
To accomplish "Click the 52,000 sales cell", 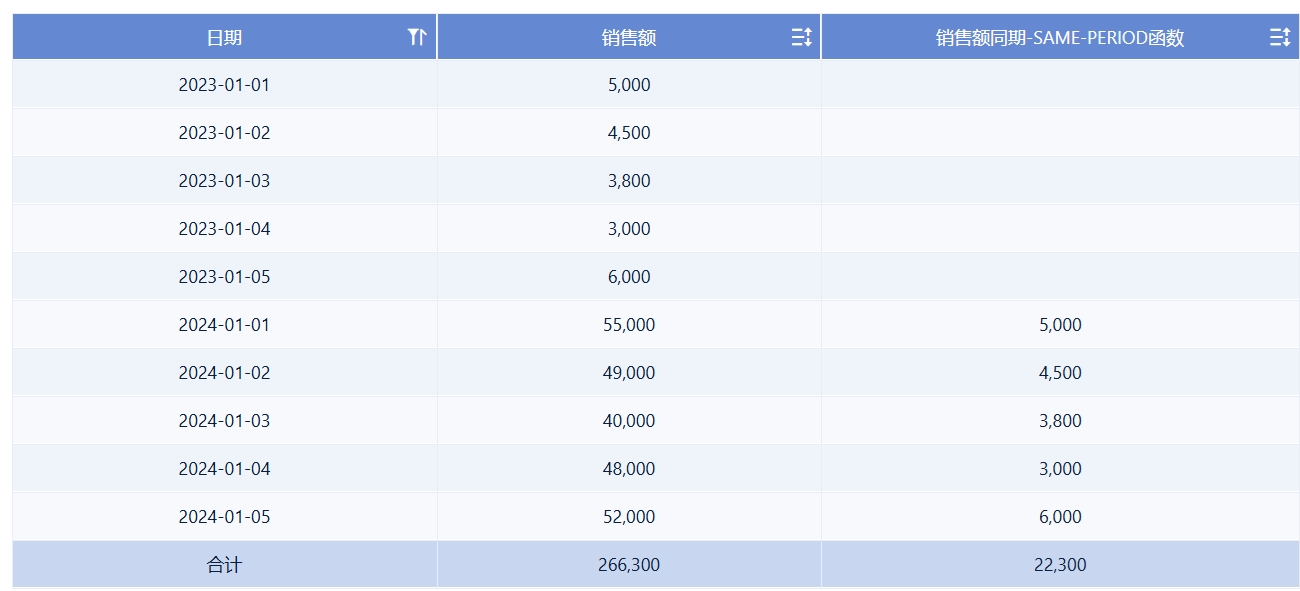I will (629, 517).
